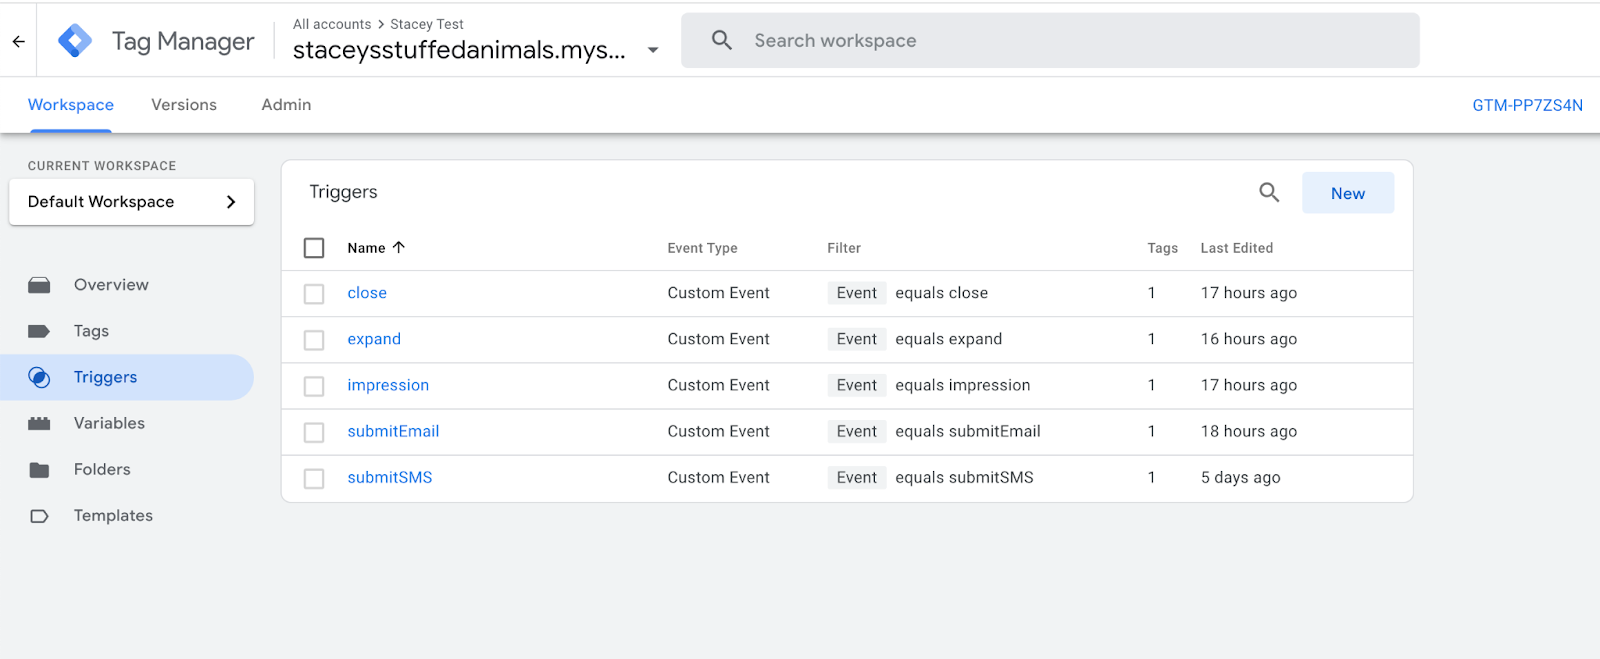
Task: Click the Last Edited column header
Action: click(1237, 248)
